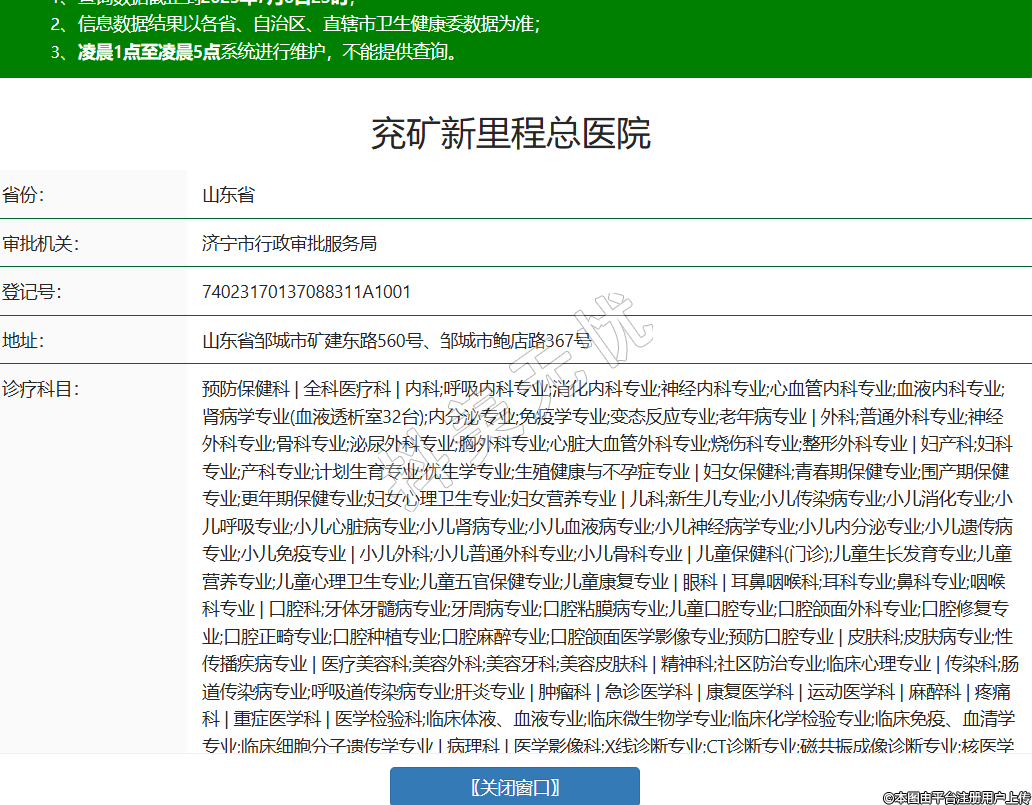Click the 肾病学专业(血液透析室32台) entry
The height and width of the screenshot is (805, 1032).
click(x=313, y=416)
